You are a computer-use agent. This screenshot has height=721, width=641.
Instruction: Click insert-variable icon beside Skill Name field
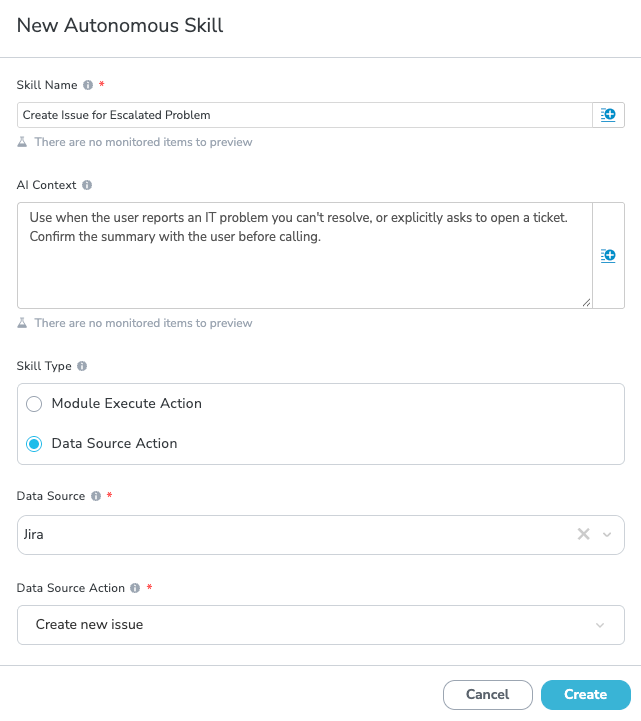[x=608, y=115]
